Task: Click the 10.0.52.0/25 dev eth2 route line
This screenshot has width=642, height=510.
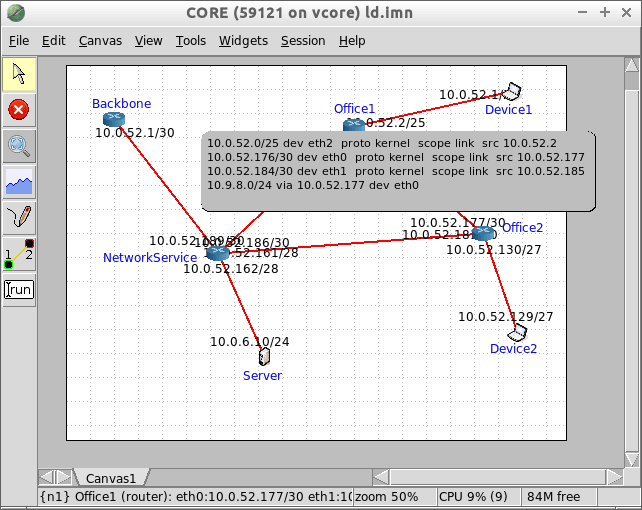Action: click(x=382, y=143)
